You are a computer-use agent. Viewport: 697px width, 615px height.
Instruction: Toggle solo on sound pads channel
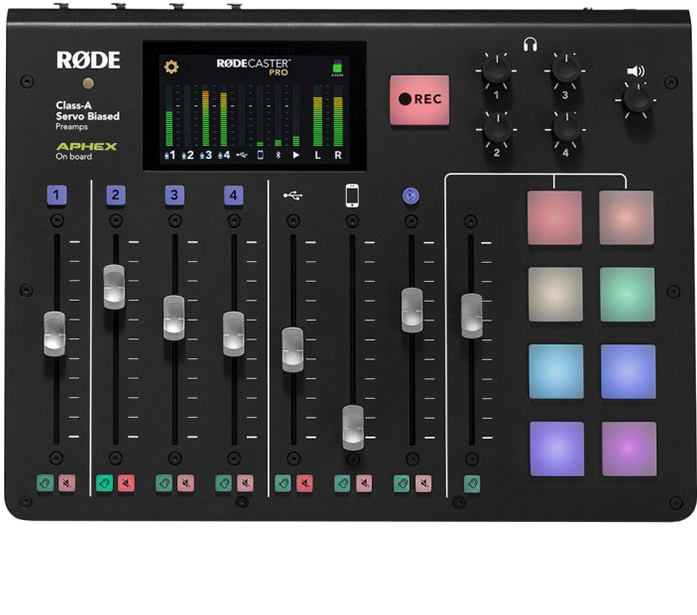472,484
